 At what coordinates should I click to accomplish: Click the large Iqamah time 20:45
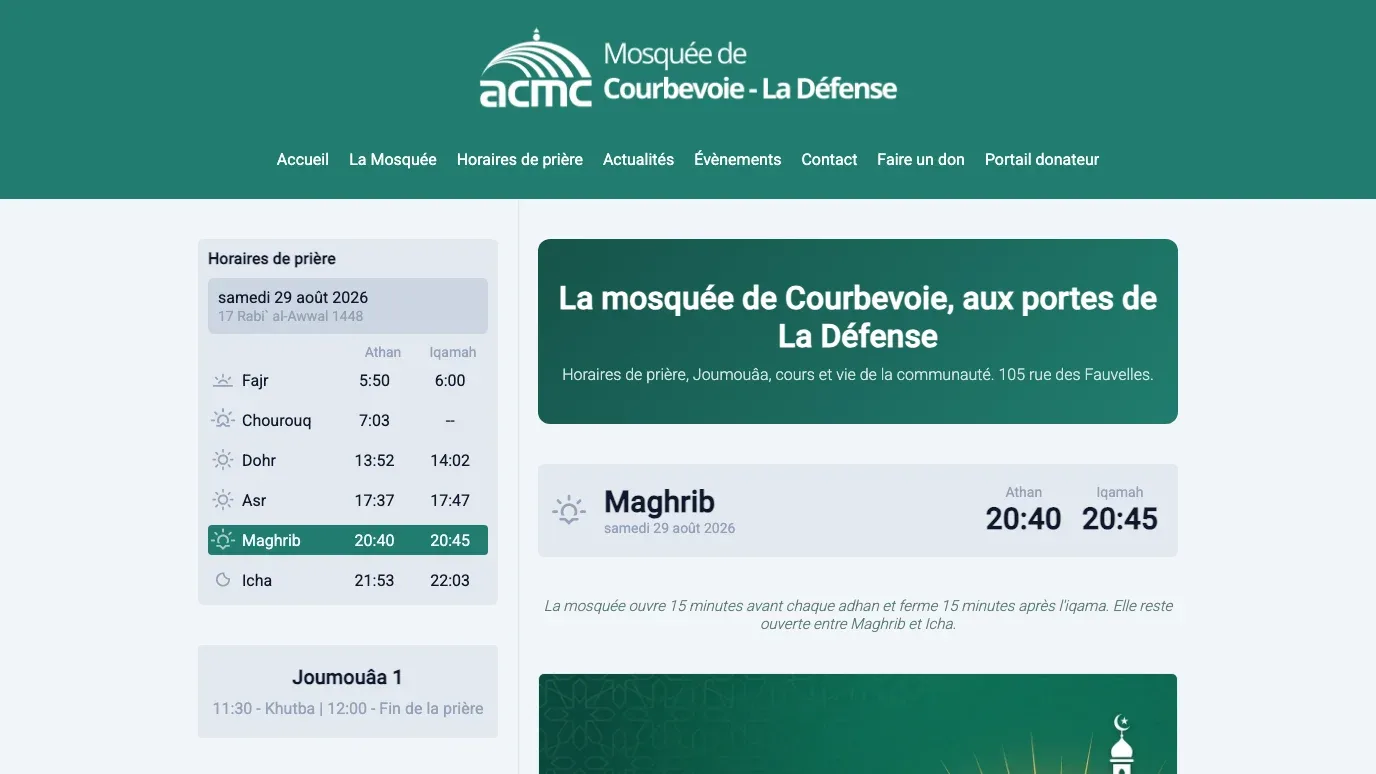(1120, 519)
